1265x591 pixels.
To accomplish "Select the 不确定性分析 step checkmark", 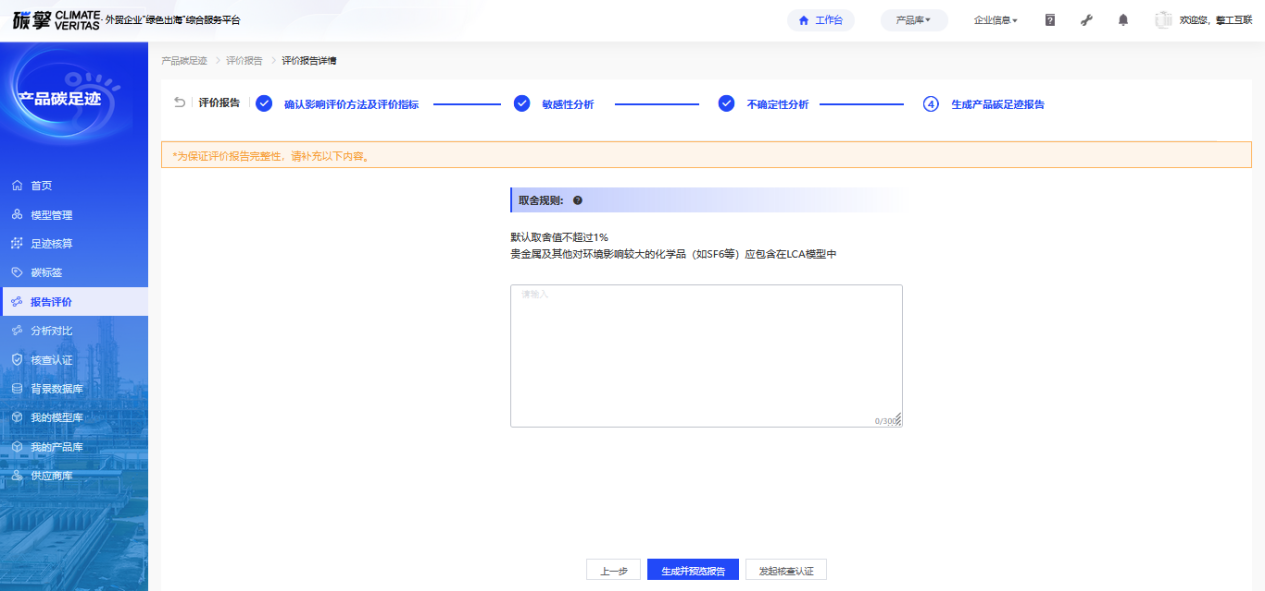I will point(727,104).
